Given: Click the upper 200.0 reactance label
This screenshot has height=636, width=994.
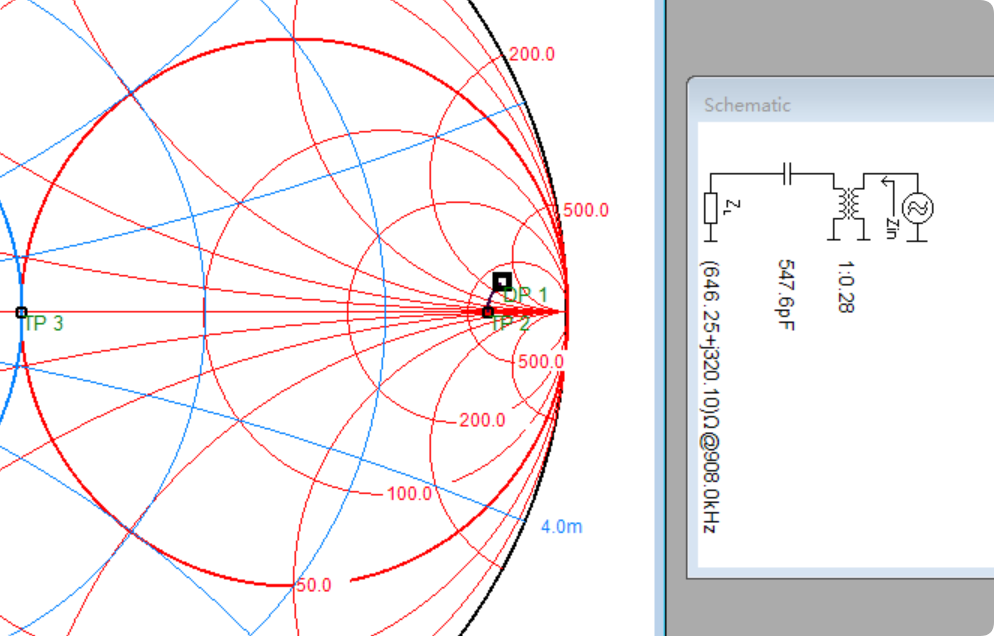Looking at the screenshot, I should [x=532, y=54].
